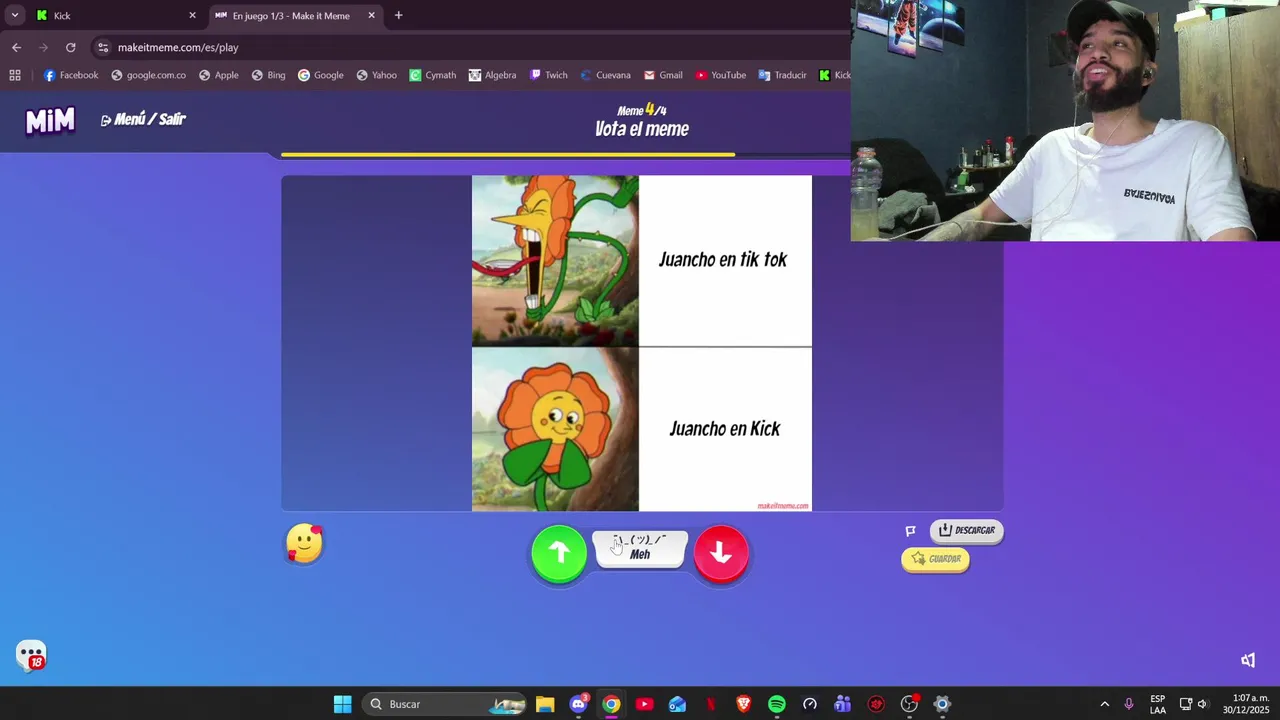Screen dimensions: 1280x720
Task: Open the Bing bookmark
Action: (x=268, y=75)
